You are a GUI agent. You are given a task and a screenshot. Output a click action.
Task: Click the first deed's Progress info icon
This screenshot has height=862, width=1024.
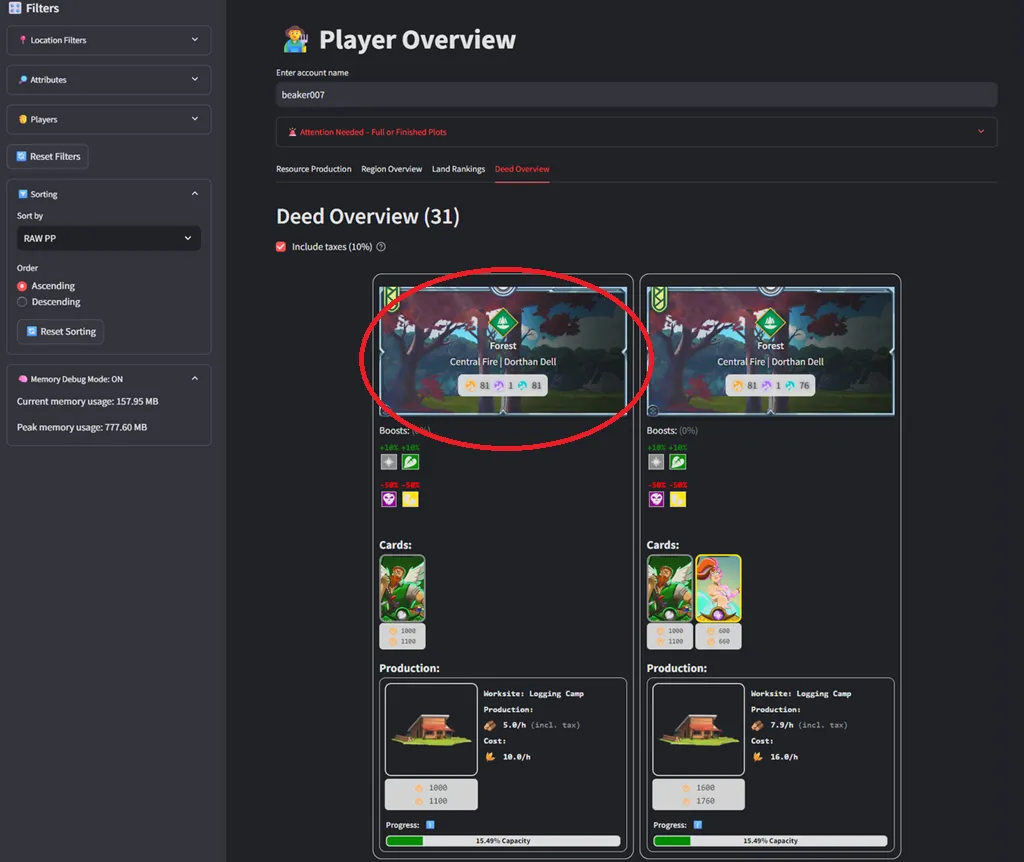430,825
